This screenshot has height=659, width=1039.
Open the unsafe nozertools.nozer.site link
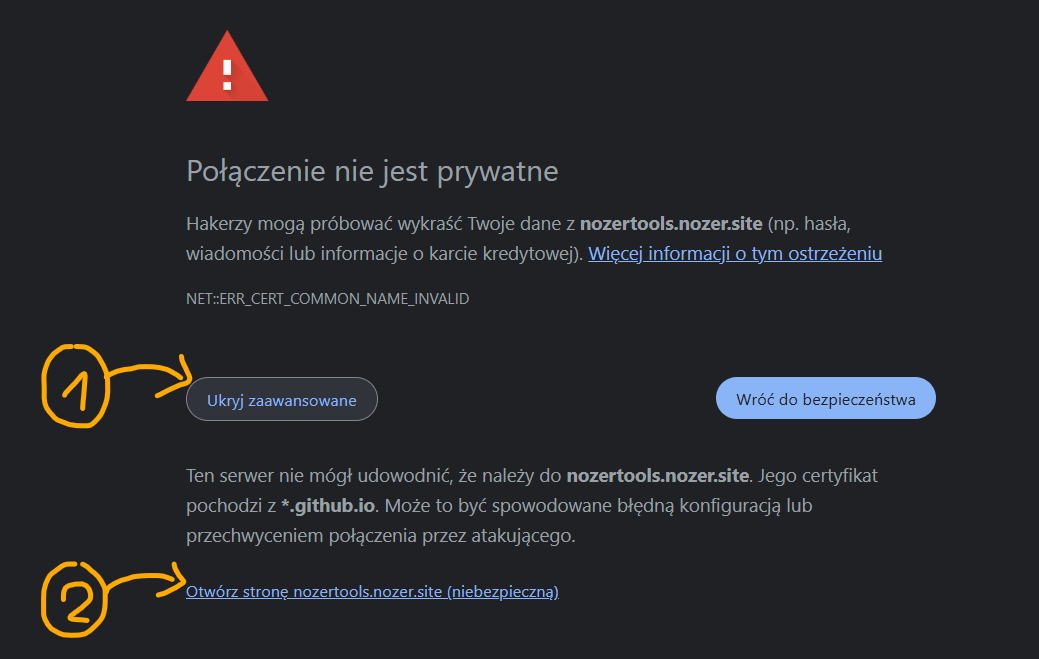pos(372,591)
